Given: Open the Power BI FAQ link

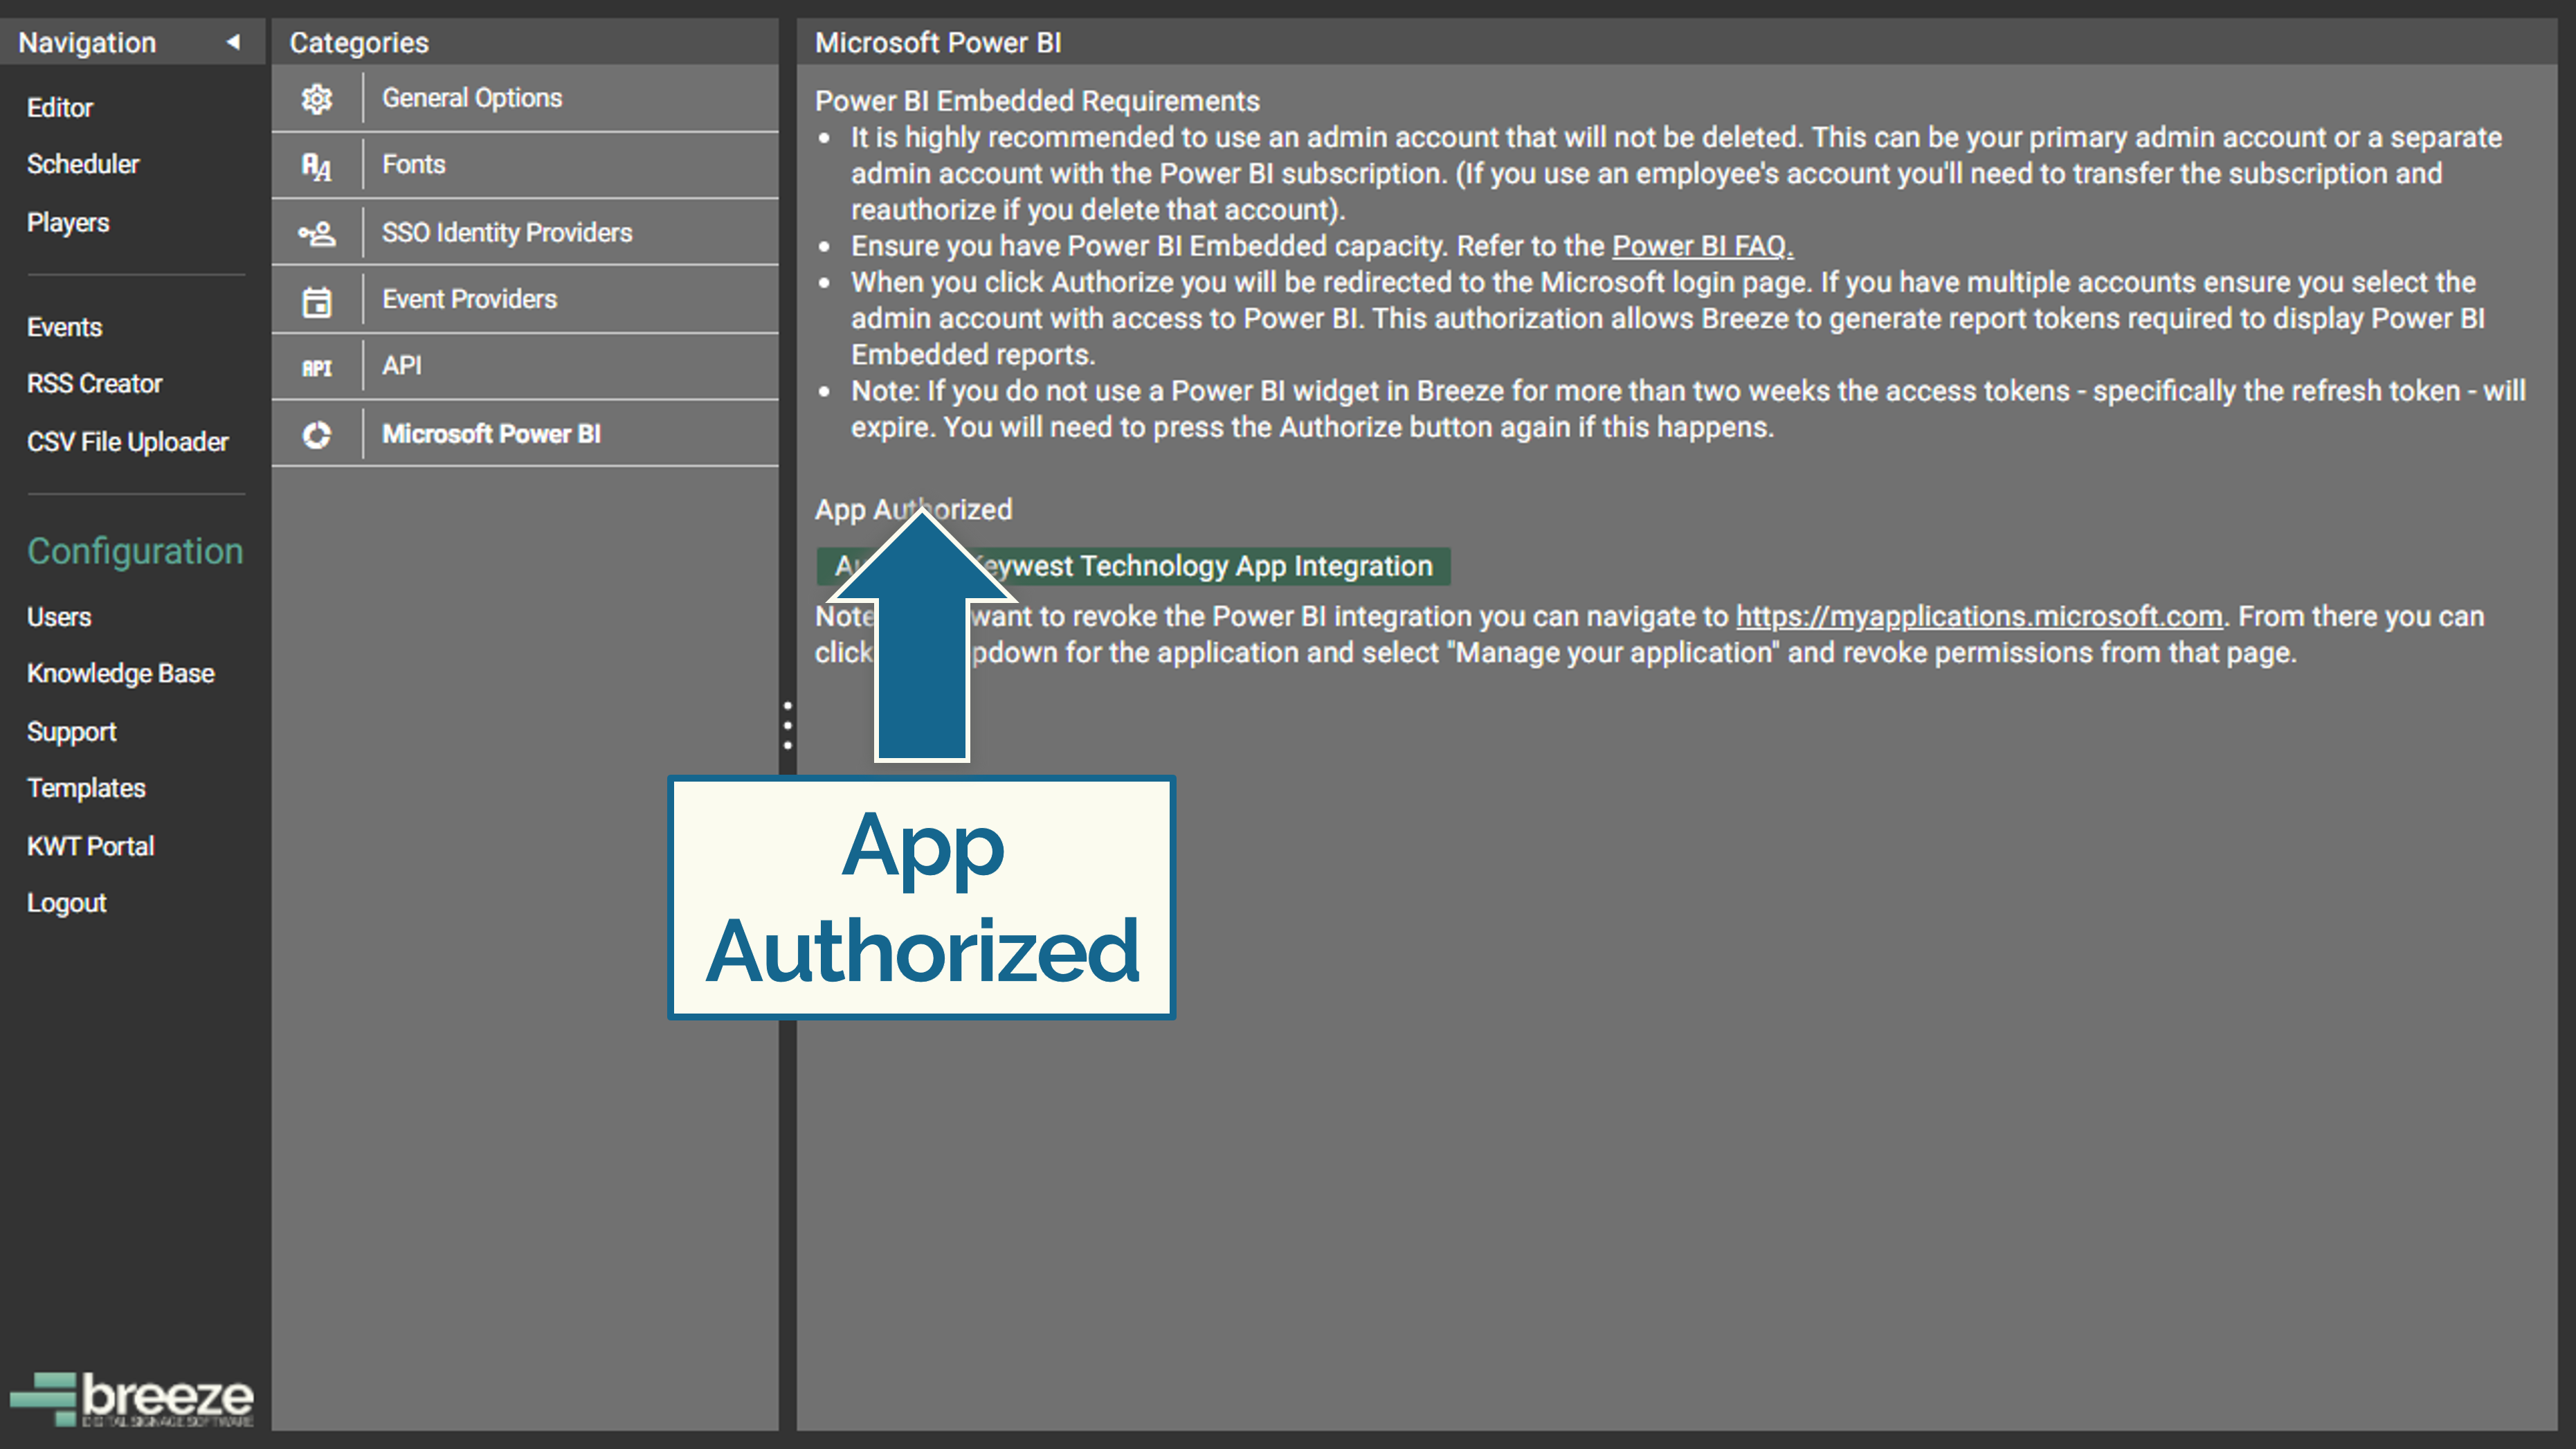Looking at the screenshot, I should [x=1702, y=246].
